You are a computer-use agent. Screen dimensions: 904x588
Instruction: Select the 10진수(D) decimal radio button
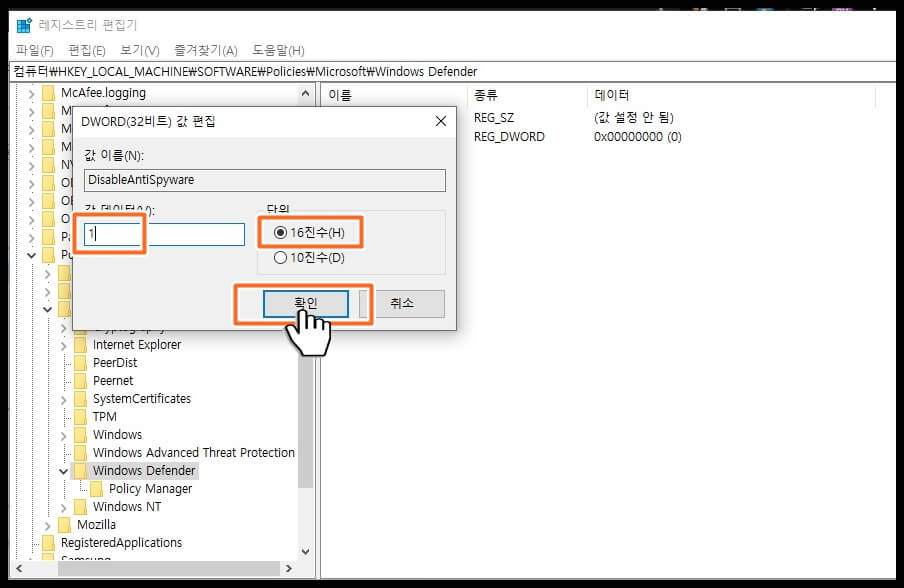tap(280, 258)
